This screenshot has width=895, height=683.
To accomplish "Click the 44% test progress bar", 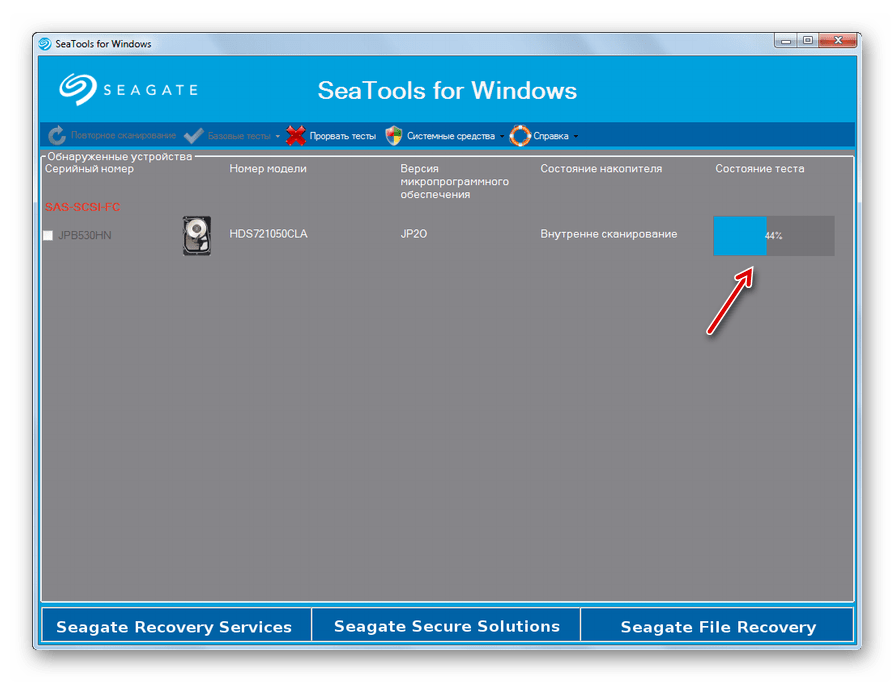I will (773, 236).
